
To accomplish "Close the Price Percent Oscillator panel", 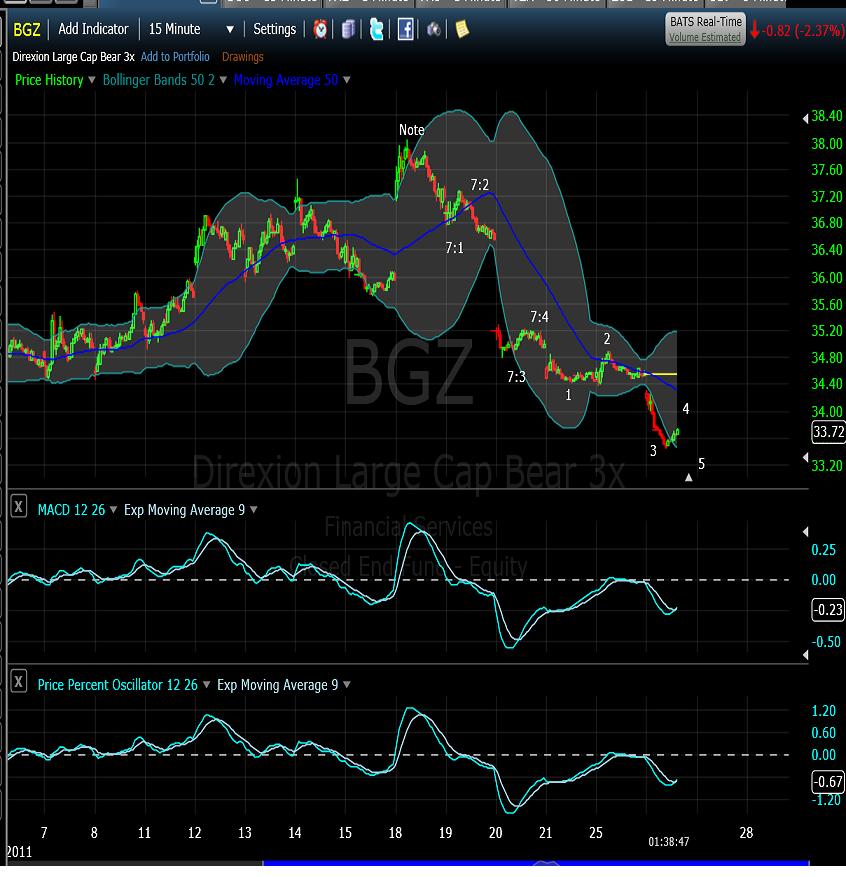I will tap(19, 683).
